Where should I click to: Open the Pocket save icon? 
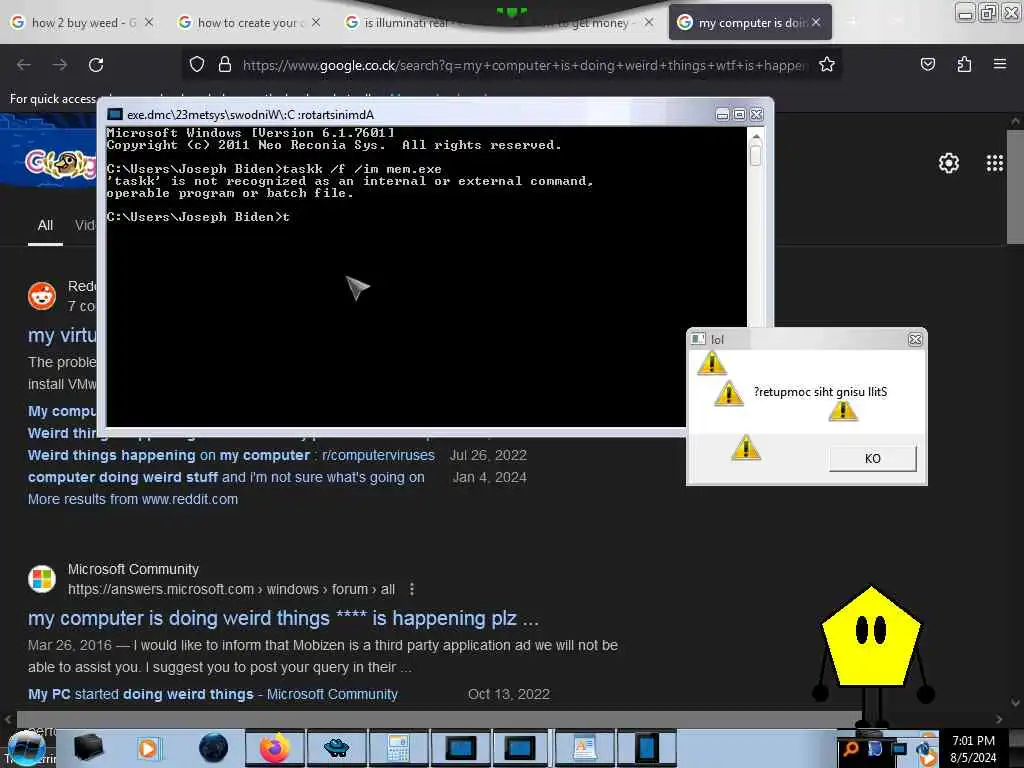pos(927,64)
